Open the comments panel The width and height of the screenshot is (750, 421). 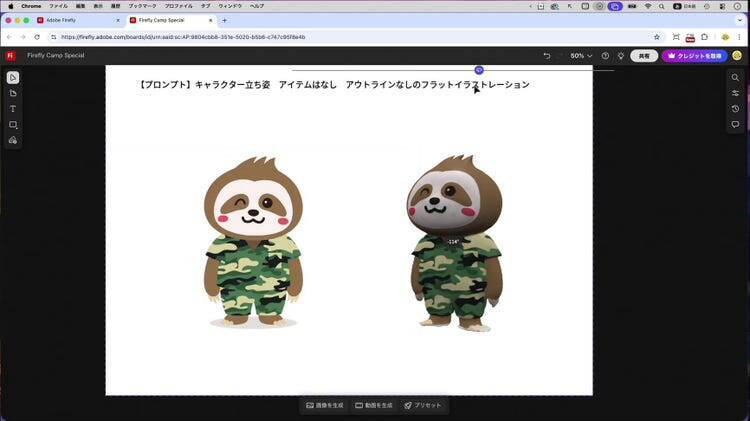(735, 124)
